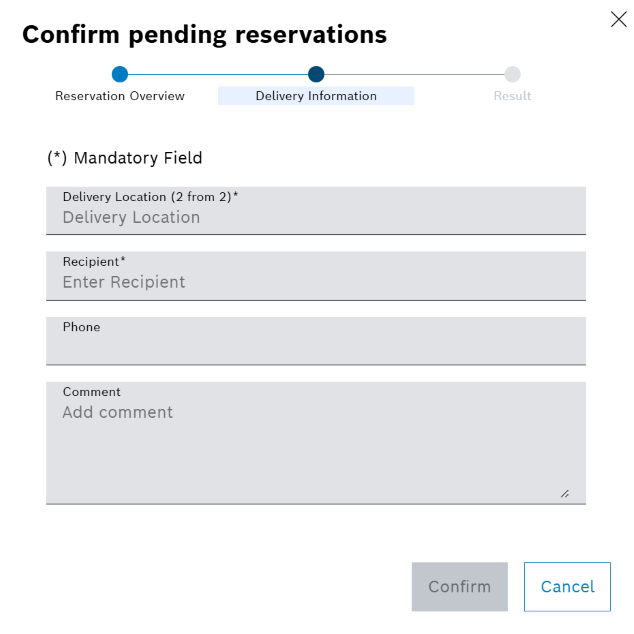
Task: Click the Result step circle
Action: (x=512, y=74)
